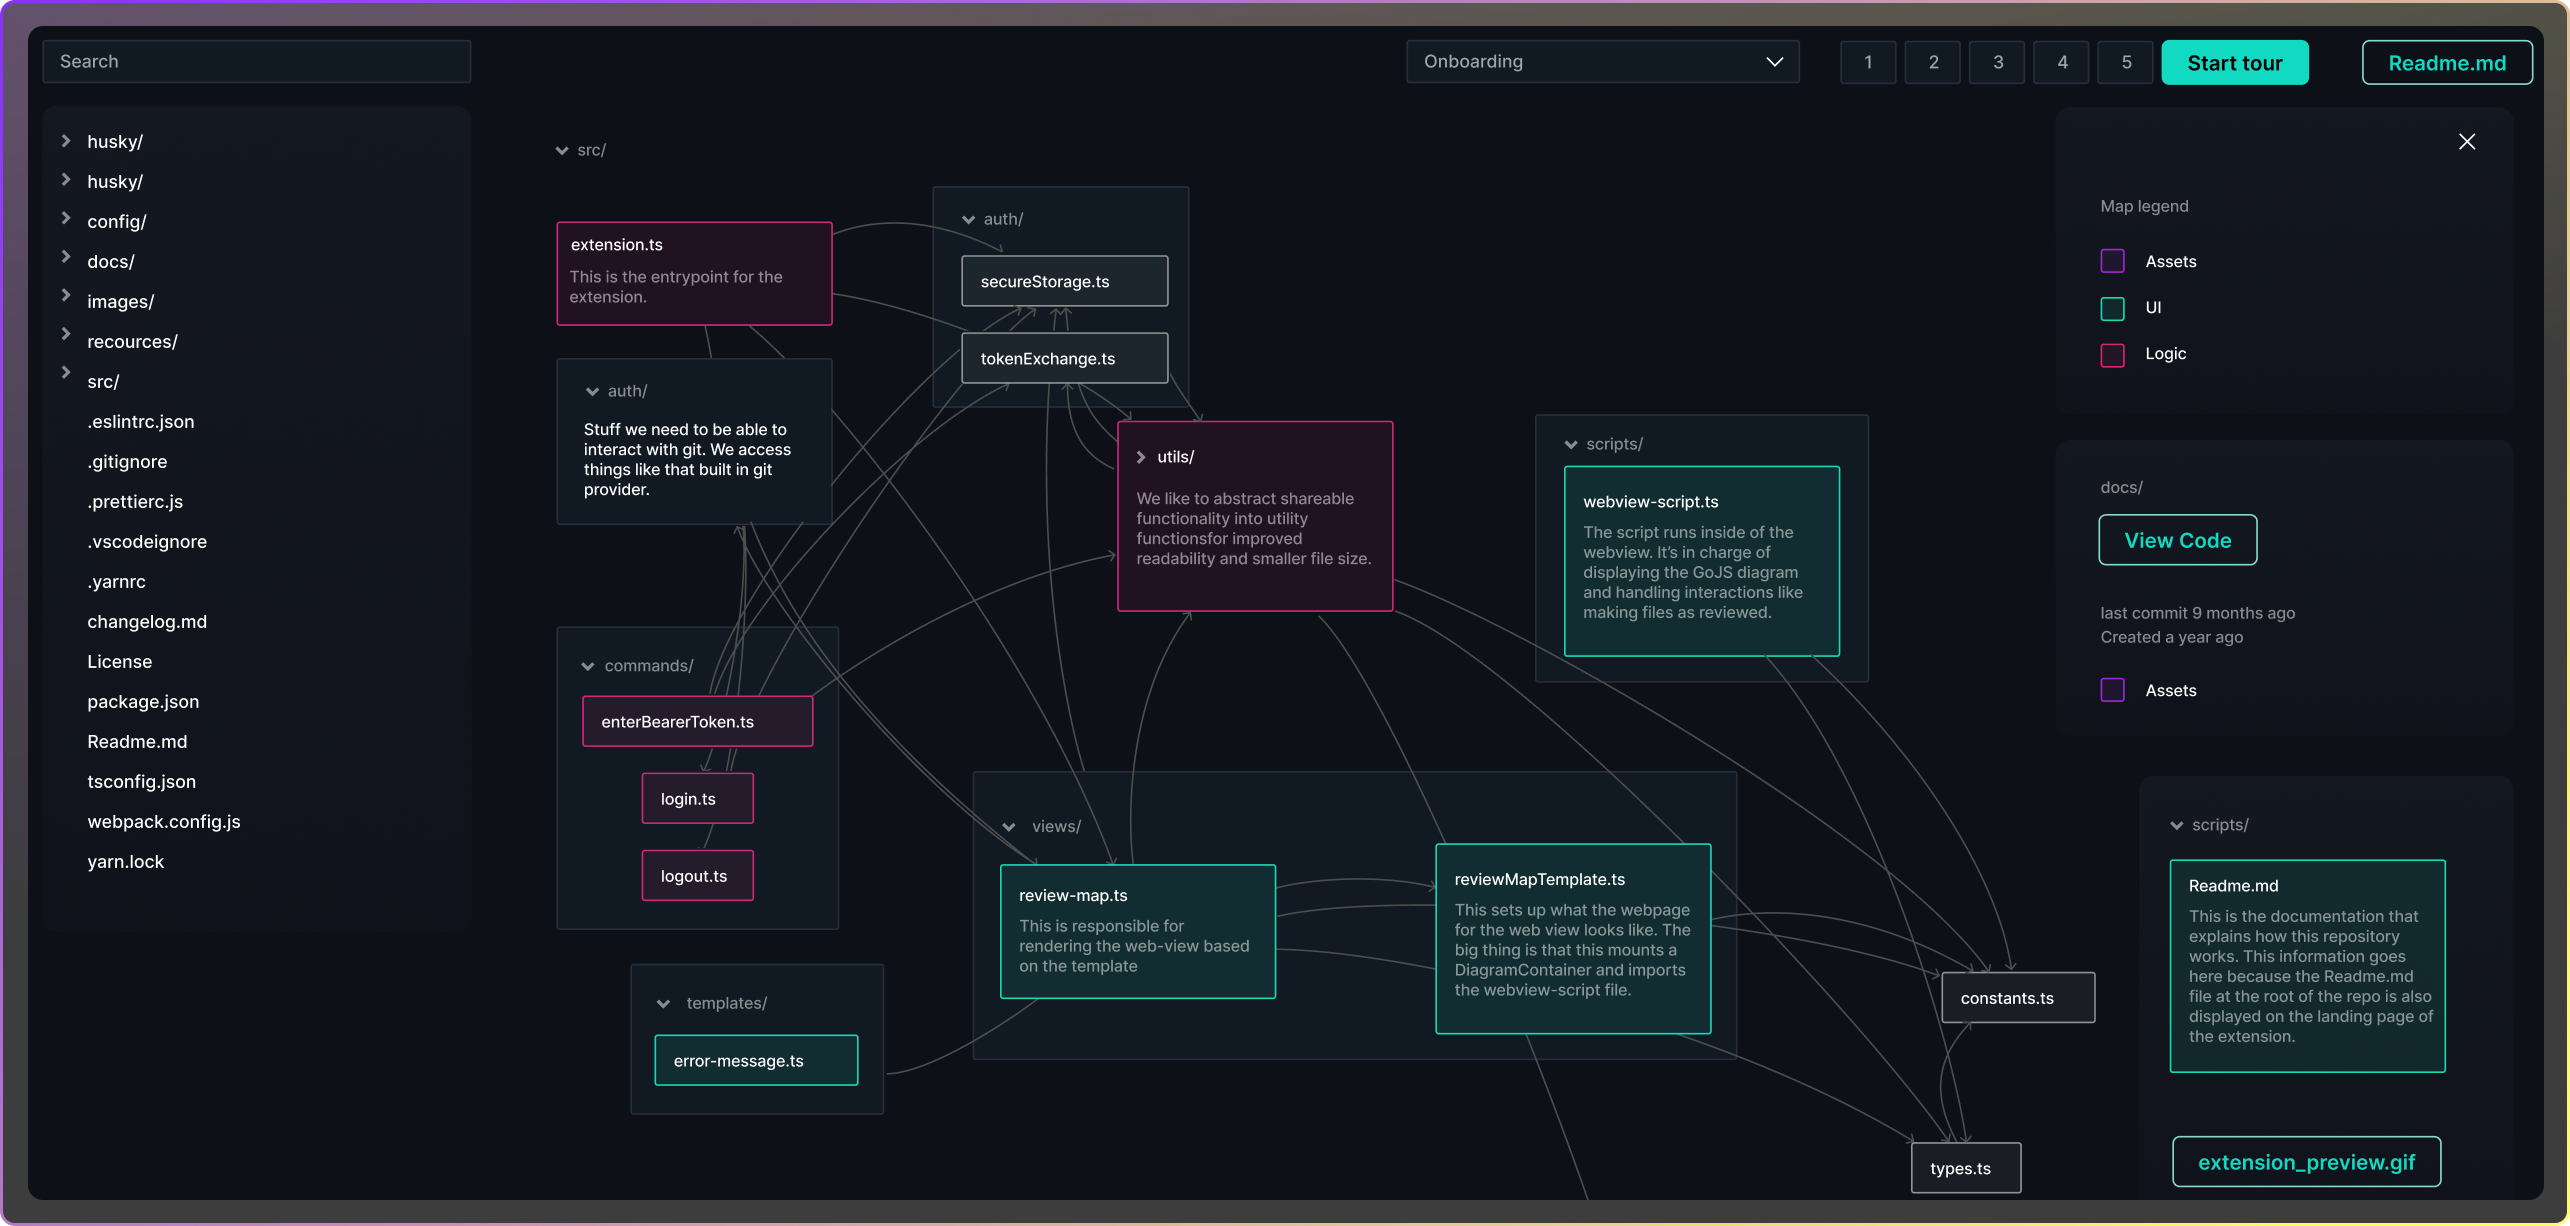Toggle the Assets legend checkbox

[2113, 261]
